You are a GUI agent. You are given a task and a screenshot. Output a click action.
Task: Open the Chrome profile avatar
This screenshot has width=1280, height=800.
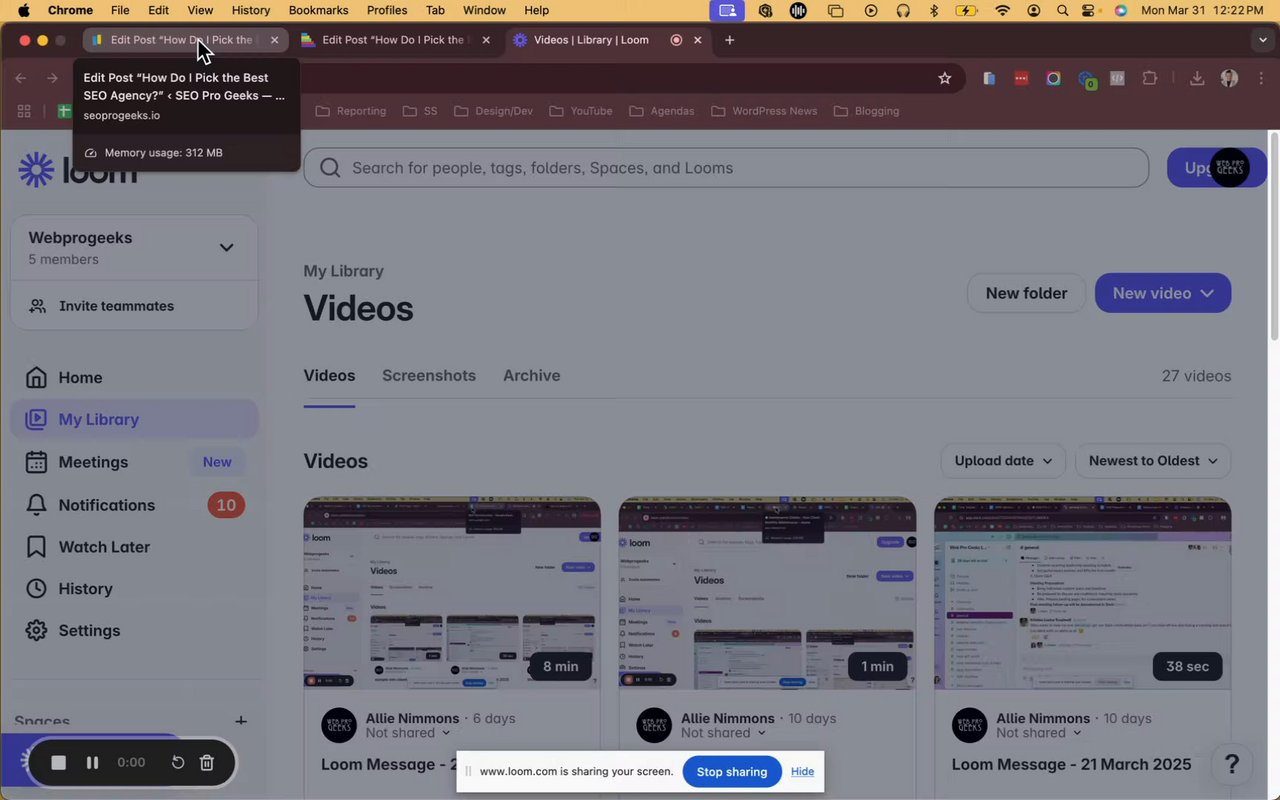(1229, 78)
